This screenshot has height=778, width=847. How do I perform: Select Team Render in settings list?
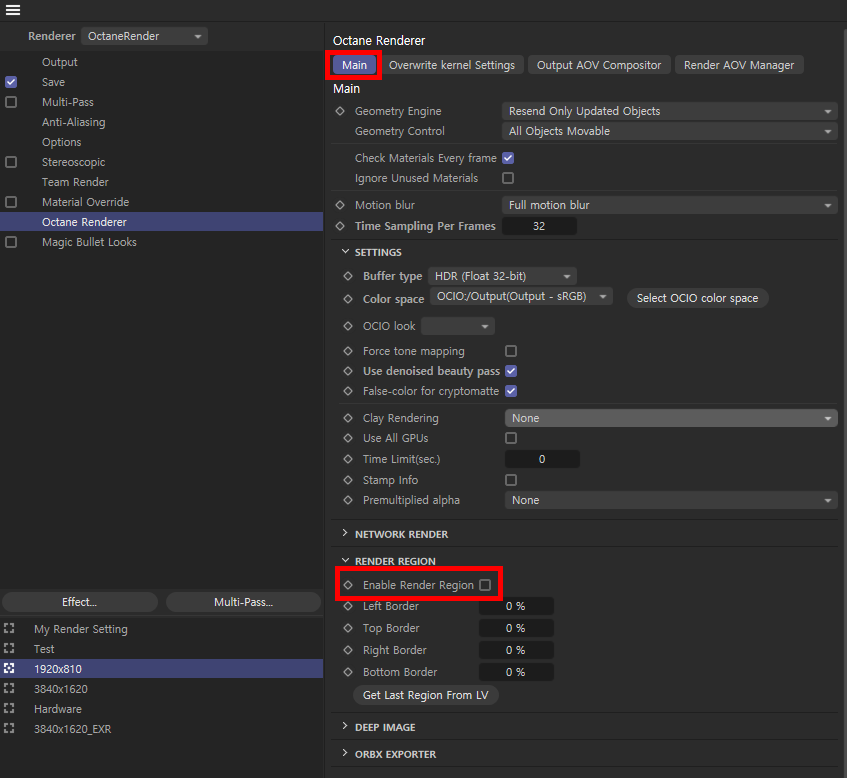(75, 182)
